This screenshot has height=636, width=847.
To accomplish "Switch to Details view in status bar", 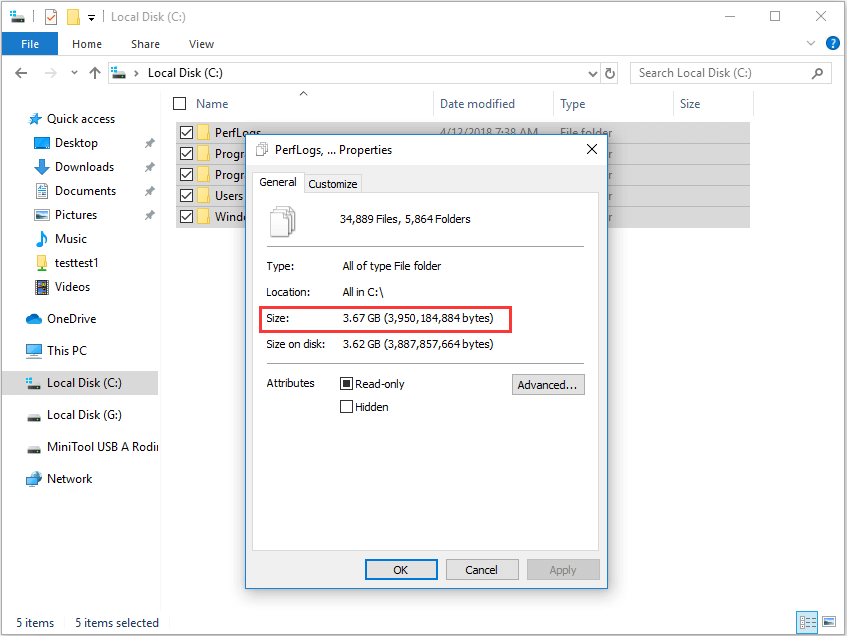I will (x=808, y=622).
